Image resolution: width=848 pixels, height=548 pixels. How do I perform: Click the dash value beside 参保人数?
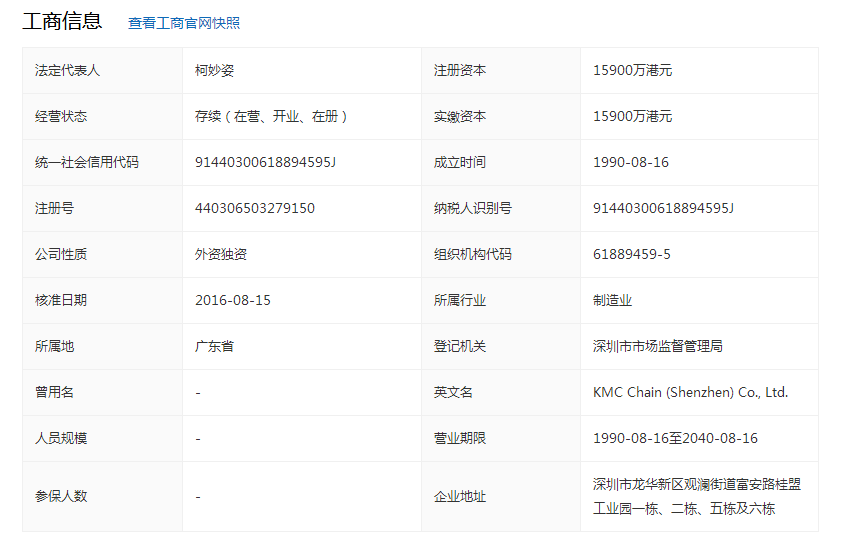(198, 497)
